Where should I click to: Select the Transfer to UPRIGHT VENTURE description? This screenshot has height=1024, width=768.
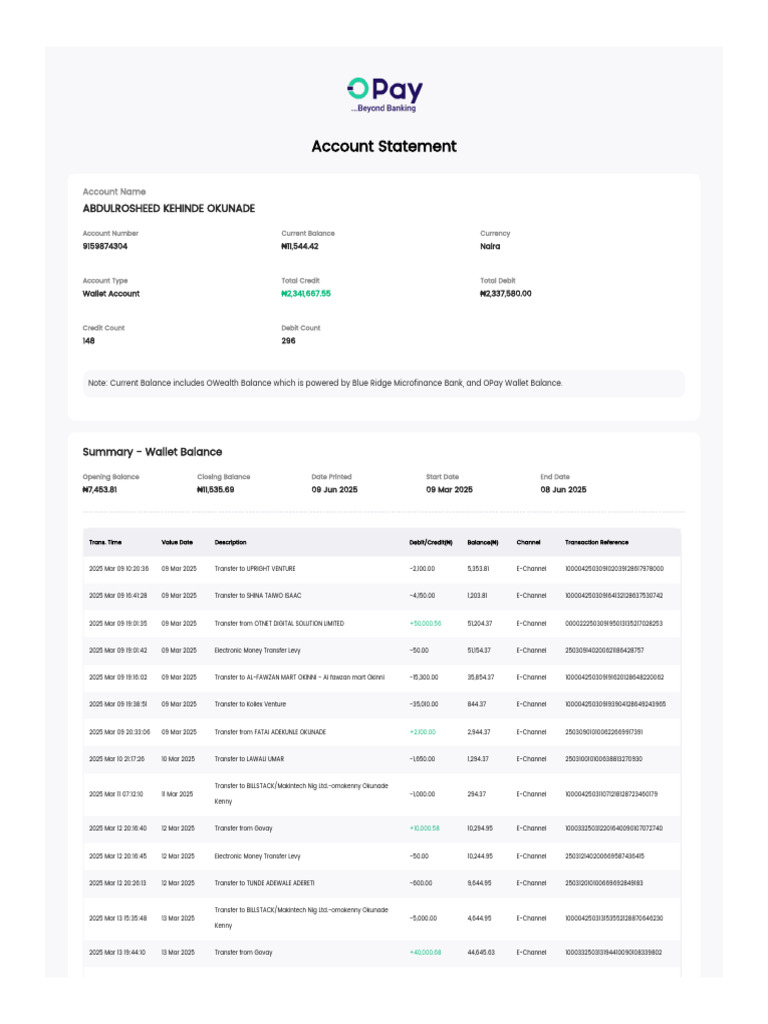255,569
